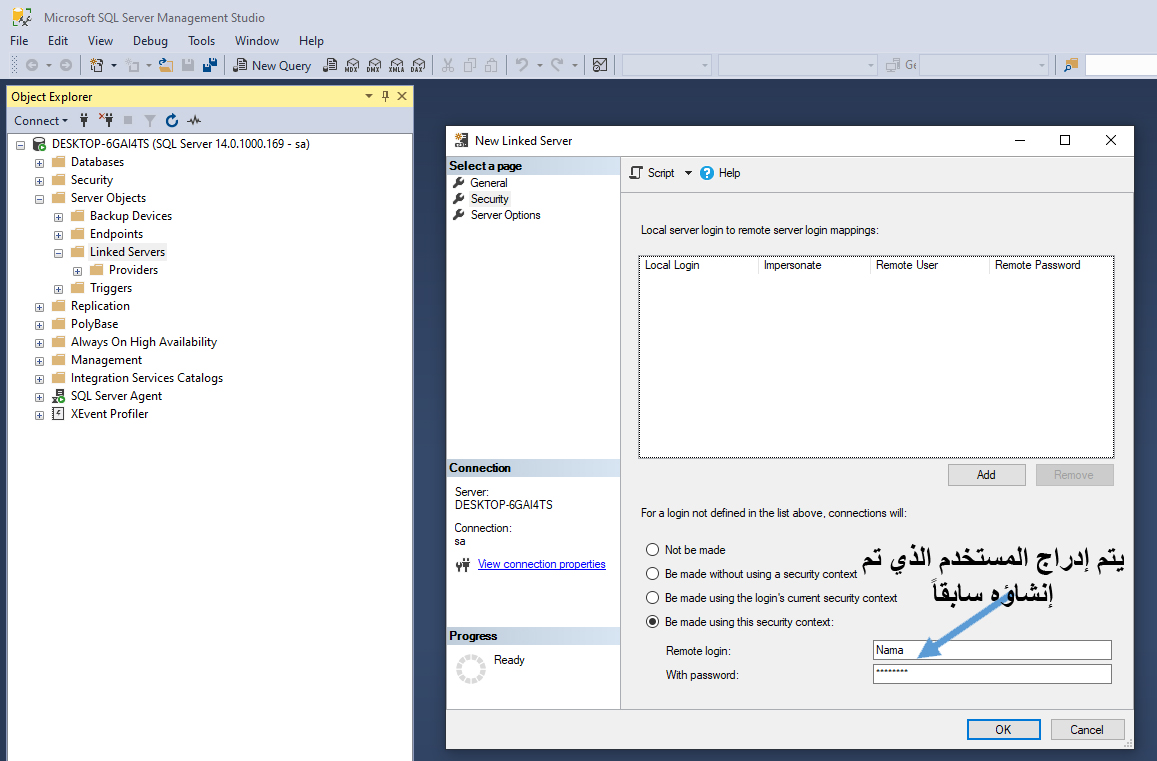Image resolution: width=1157 pixels, height=761 pixels.
Task: Open the Help menu in the menu bar
Action: pos(311,41)
